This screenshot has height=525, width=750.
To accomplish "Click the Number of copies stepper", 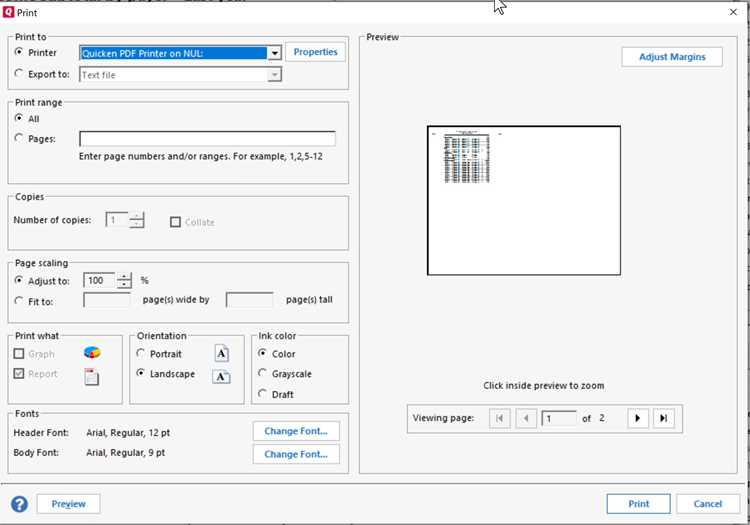I will [137, 220].
